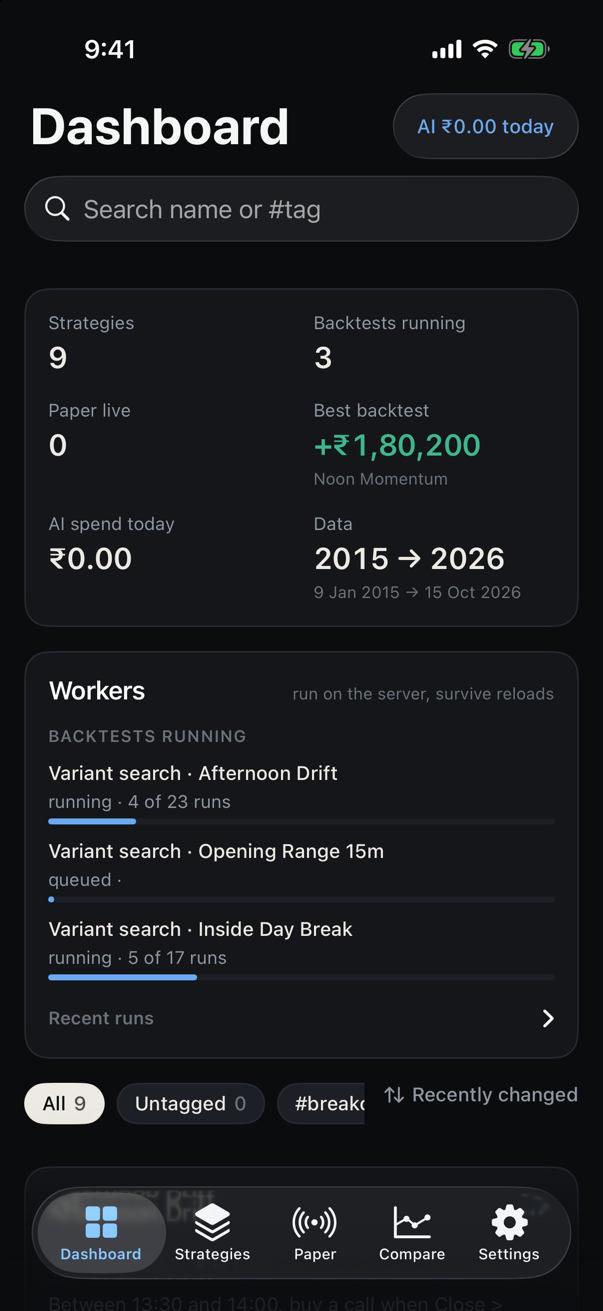Screen dimensions: 603x1311
Task: Tap the cellular signal bars
Action: 447,49
